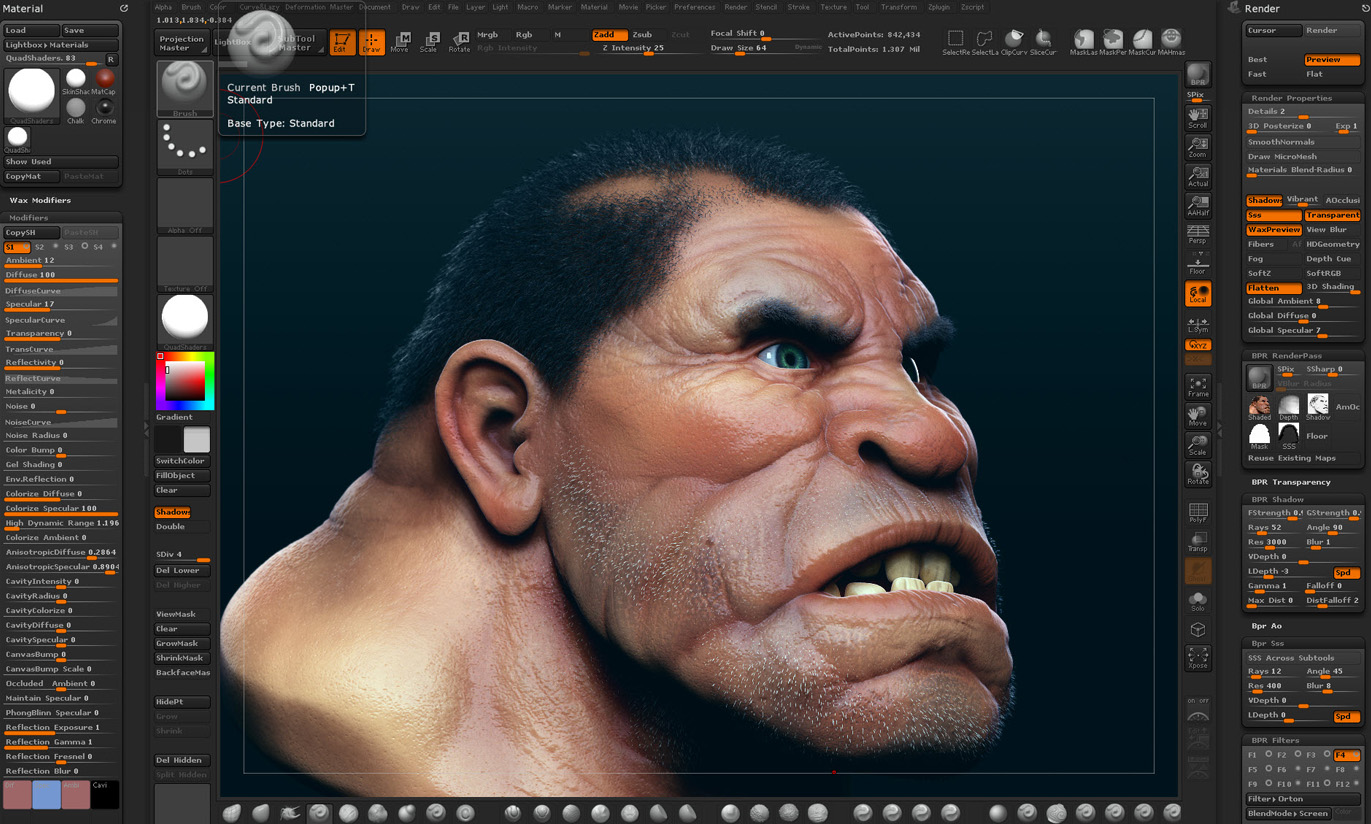Click the Zoom canvas icon
This screenshot has width=1371, height=824.
(x=1198, y=147)
